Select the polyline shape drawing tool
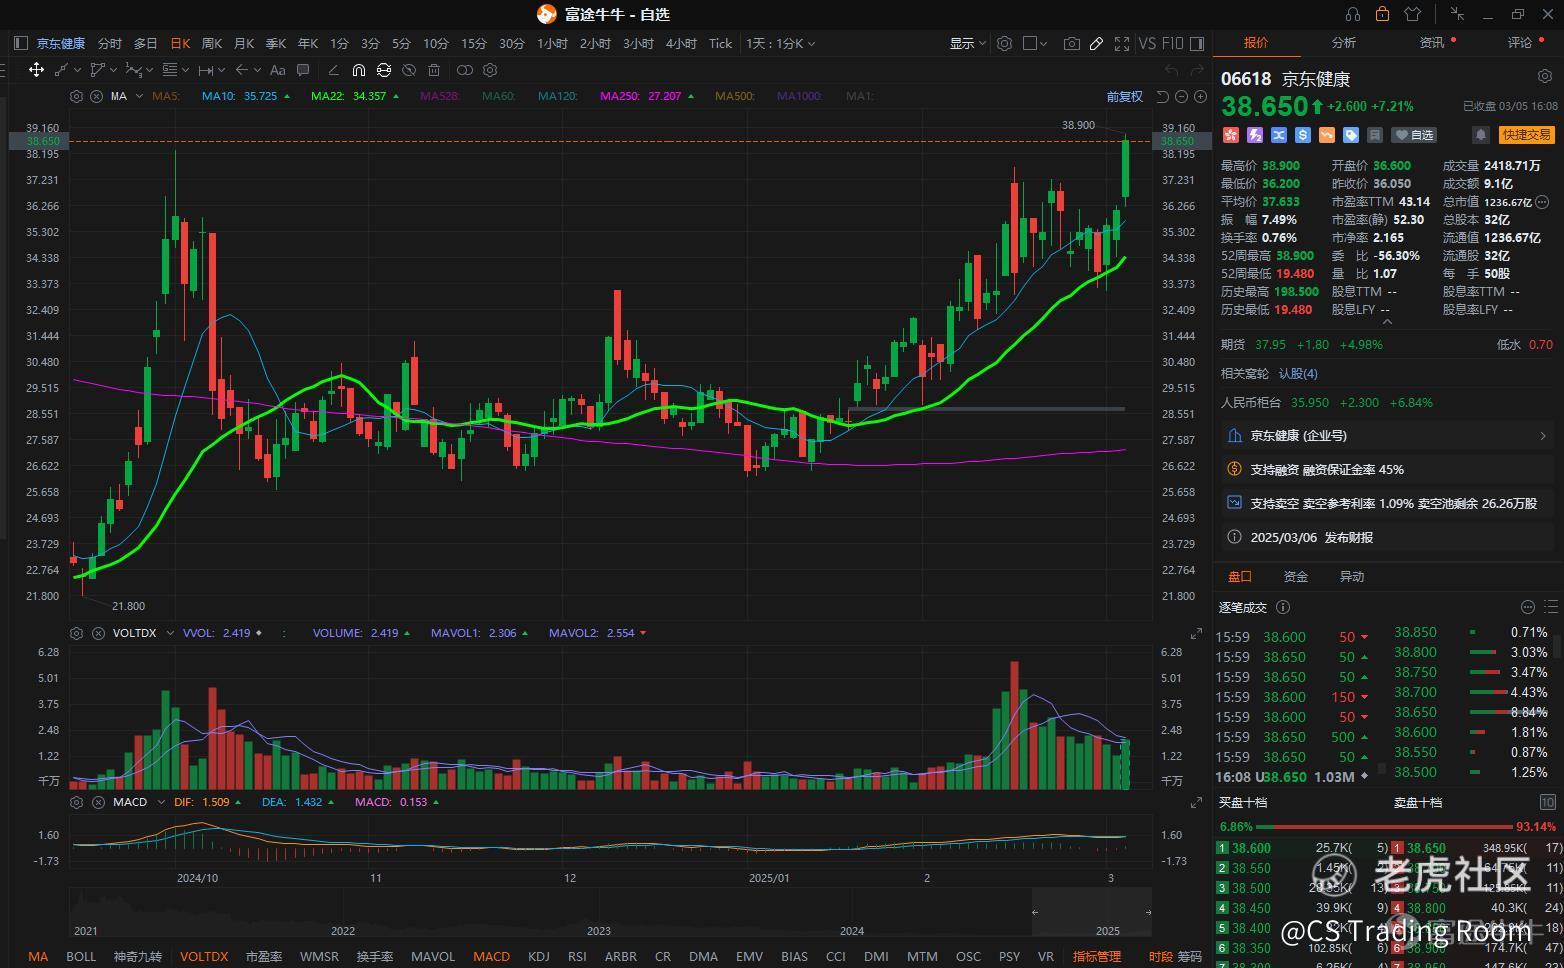 click(x=97, y=70)
